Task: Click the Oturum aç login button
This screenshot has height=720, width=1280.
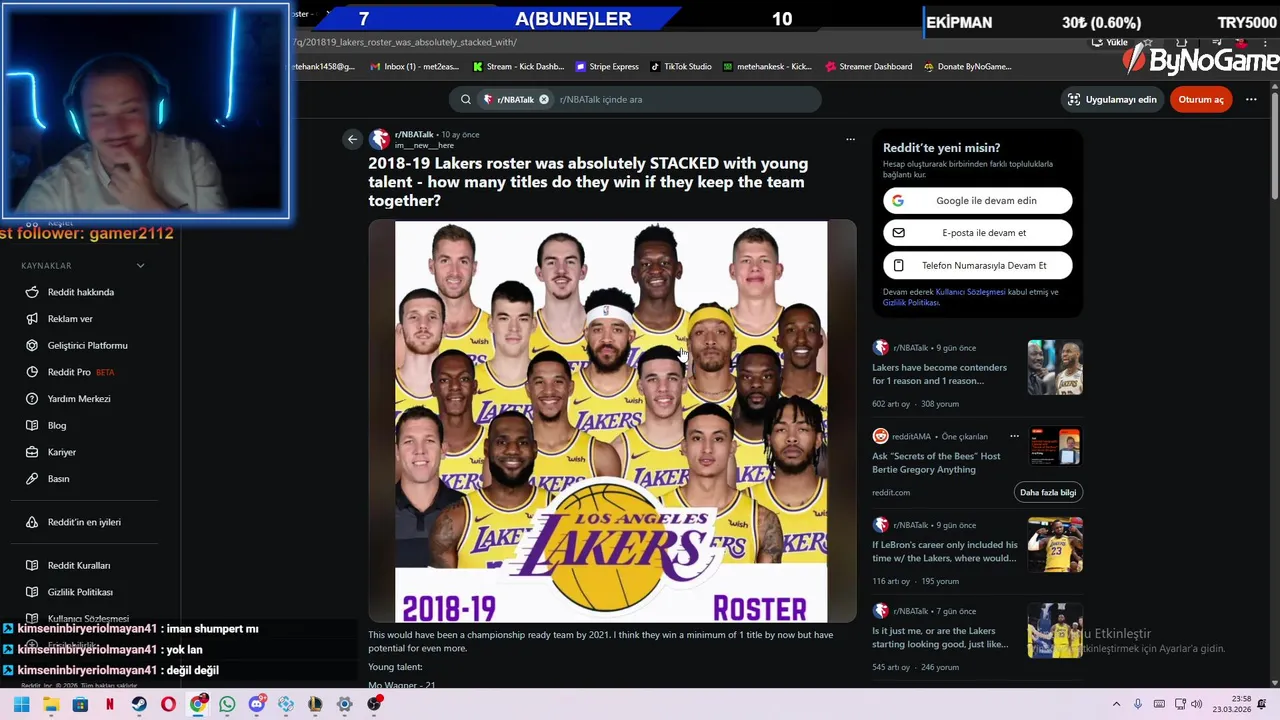Action: 1201,99
